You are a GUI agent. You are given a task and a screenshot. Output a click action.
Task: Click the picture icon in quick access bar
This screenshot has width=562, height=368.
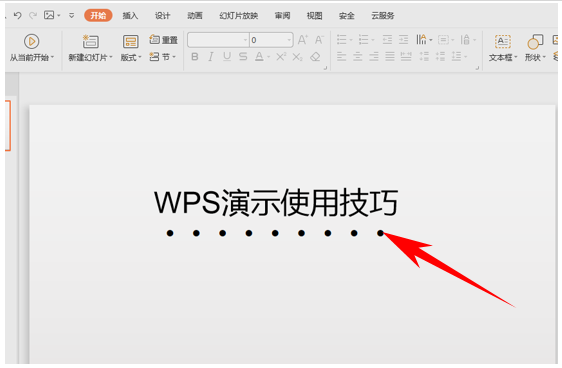[49, 15]
